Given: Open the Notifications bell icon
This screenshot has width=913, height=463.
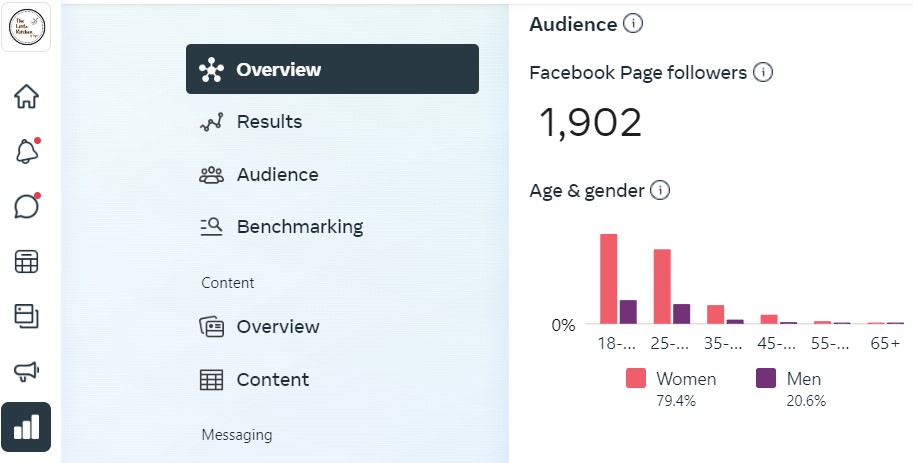Looking at the screenshot, I should click(x=27, y=152).
